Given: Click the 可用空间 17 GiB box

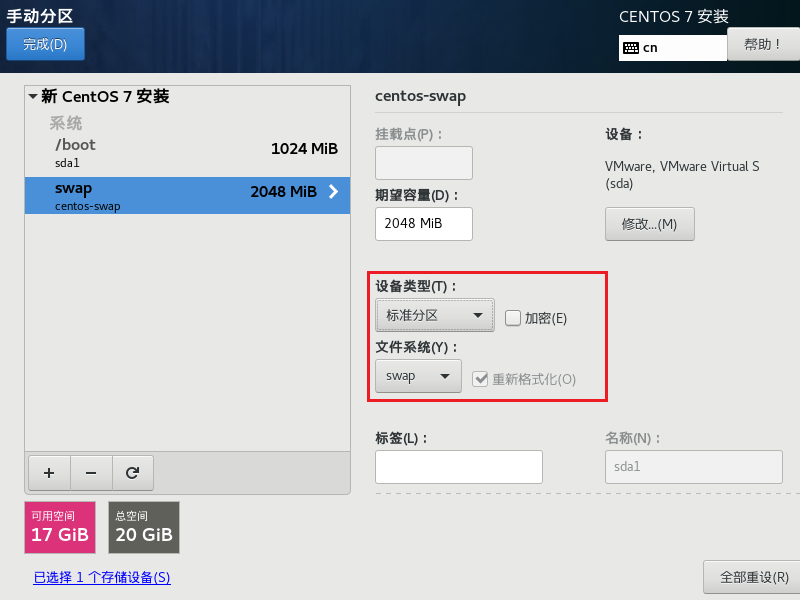Looking at the screenshot, I should [x=60, y=528].
